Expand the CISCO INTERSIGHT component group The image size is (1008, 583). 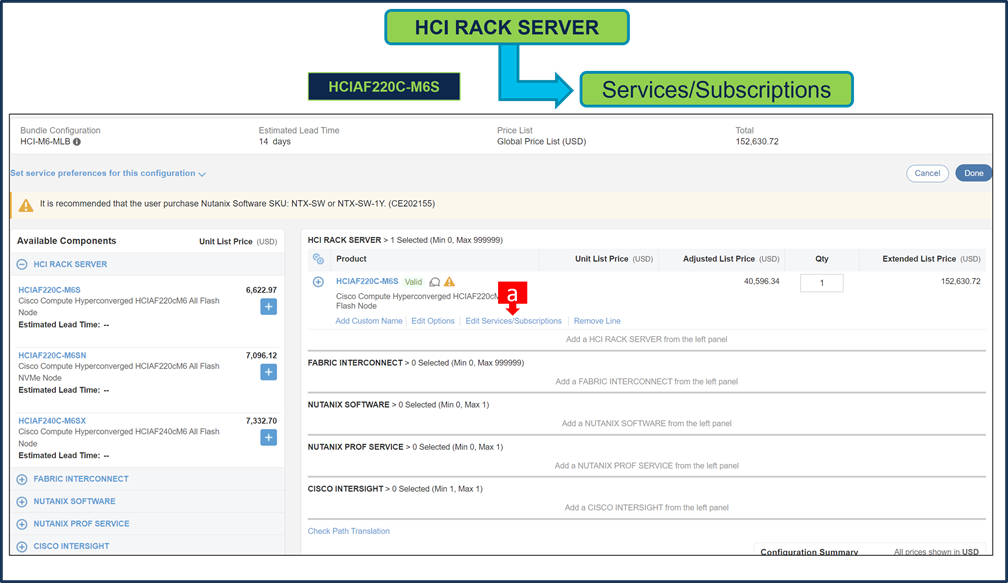22,546
